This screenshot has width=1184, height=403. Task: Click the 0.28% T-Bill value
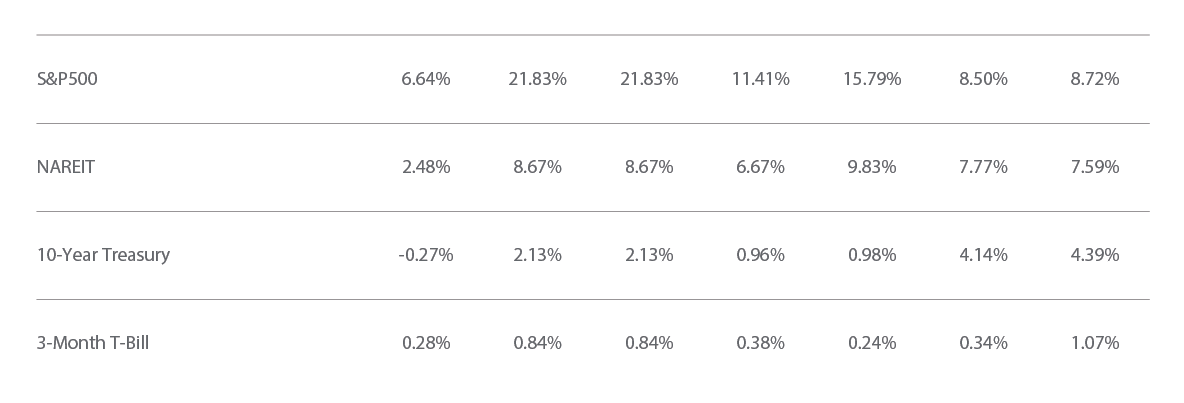426,343
